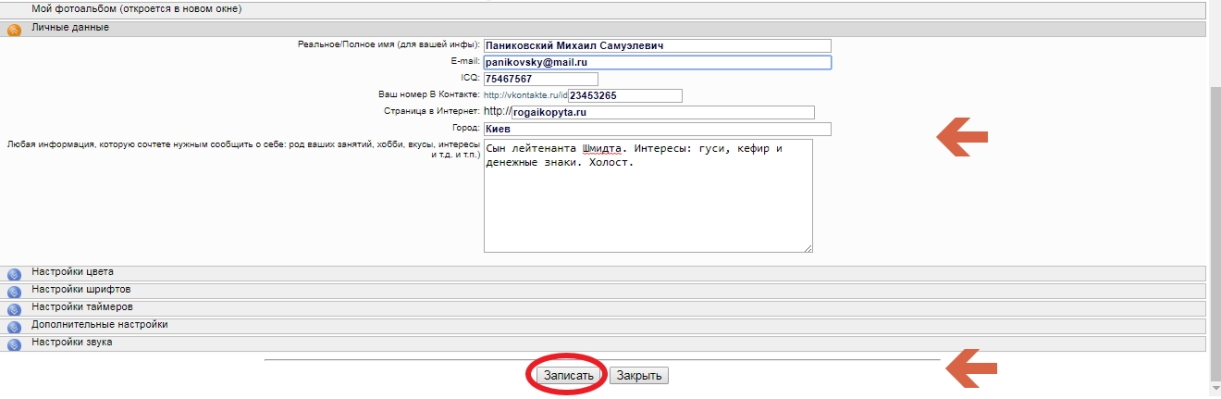
Task: Click the blue icon beside Настройки шрифтов
Action: click(14, 292)
